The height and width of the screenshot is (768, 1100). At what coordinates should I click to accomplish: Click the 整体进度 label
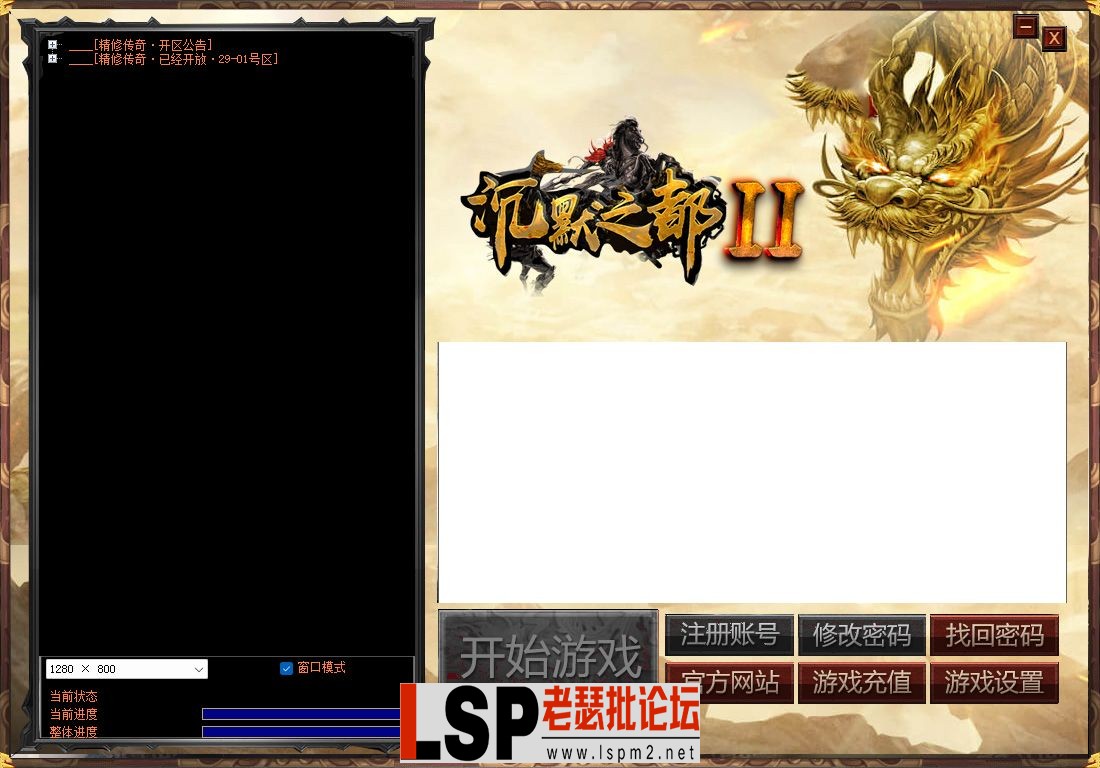click(74, 732)
